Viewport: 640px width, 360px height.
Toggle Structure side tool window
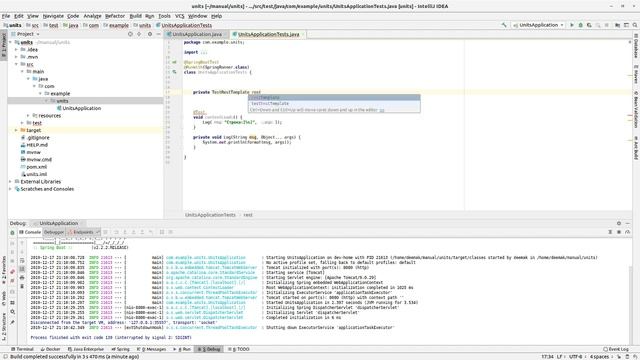point(4,326)
